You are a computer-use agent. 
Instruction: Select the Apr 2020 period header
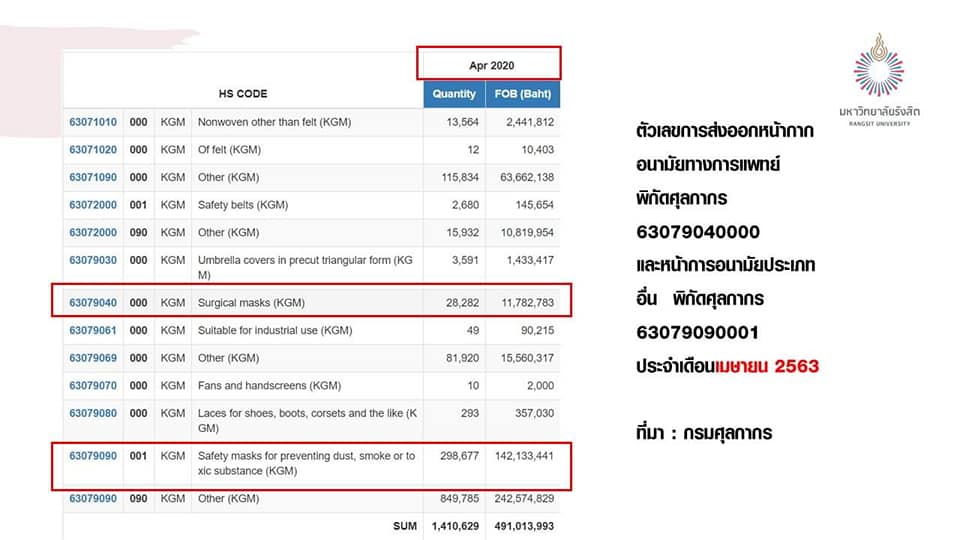tap(490, 65)
